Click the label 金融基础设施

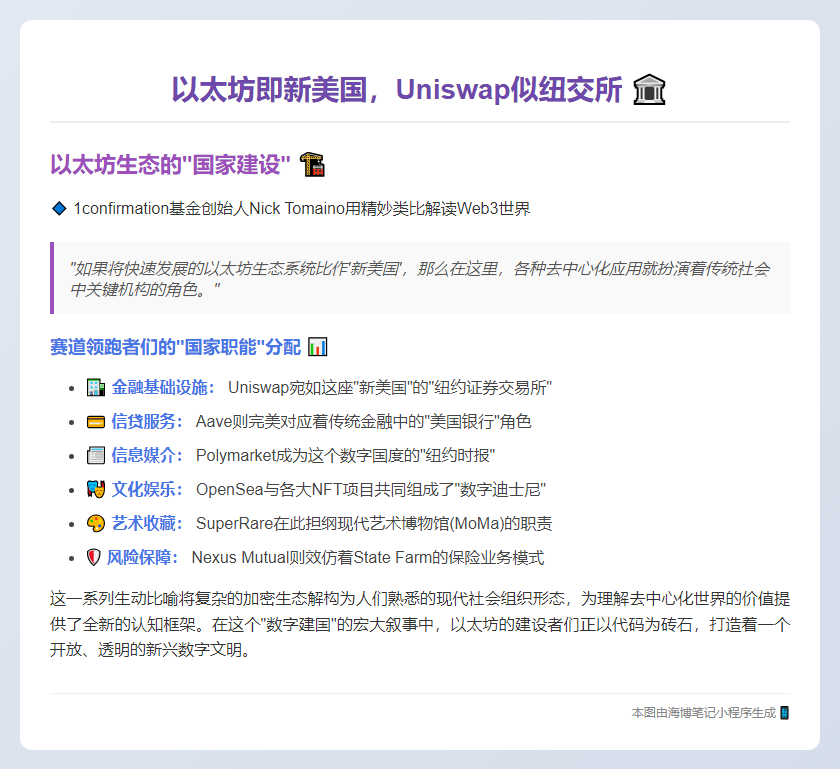tap(163, 387)
